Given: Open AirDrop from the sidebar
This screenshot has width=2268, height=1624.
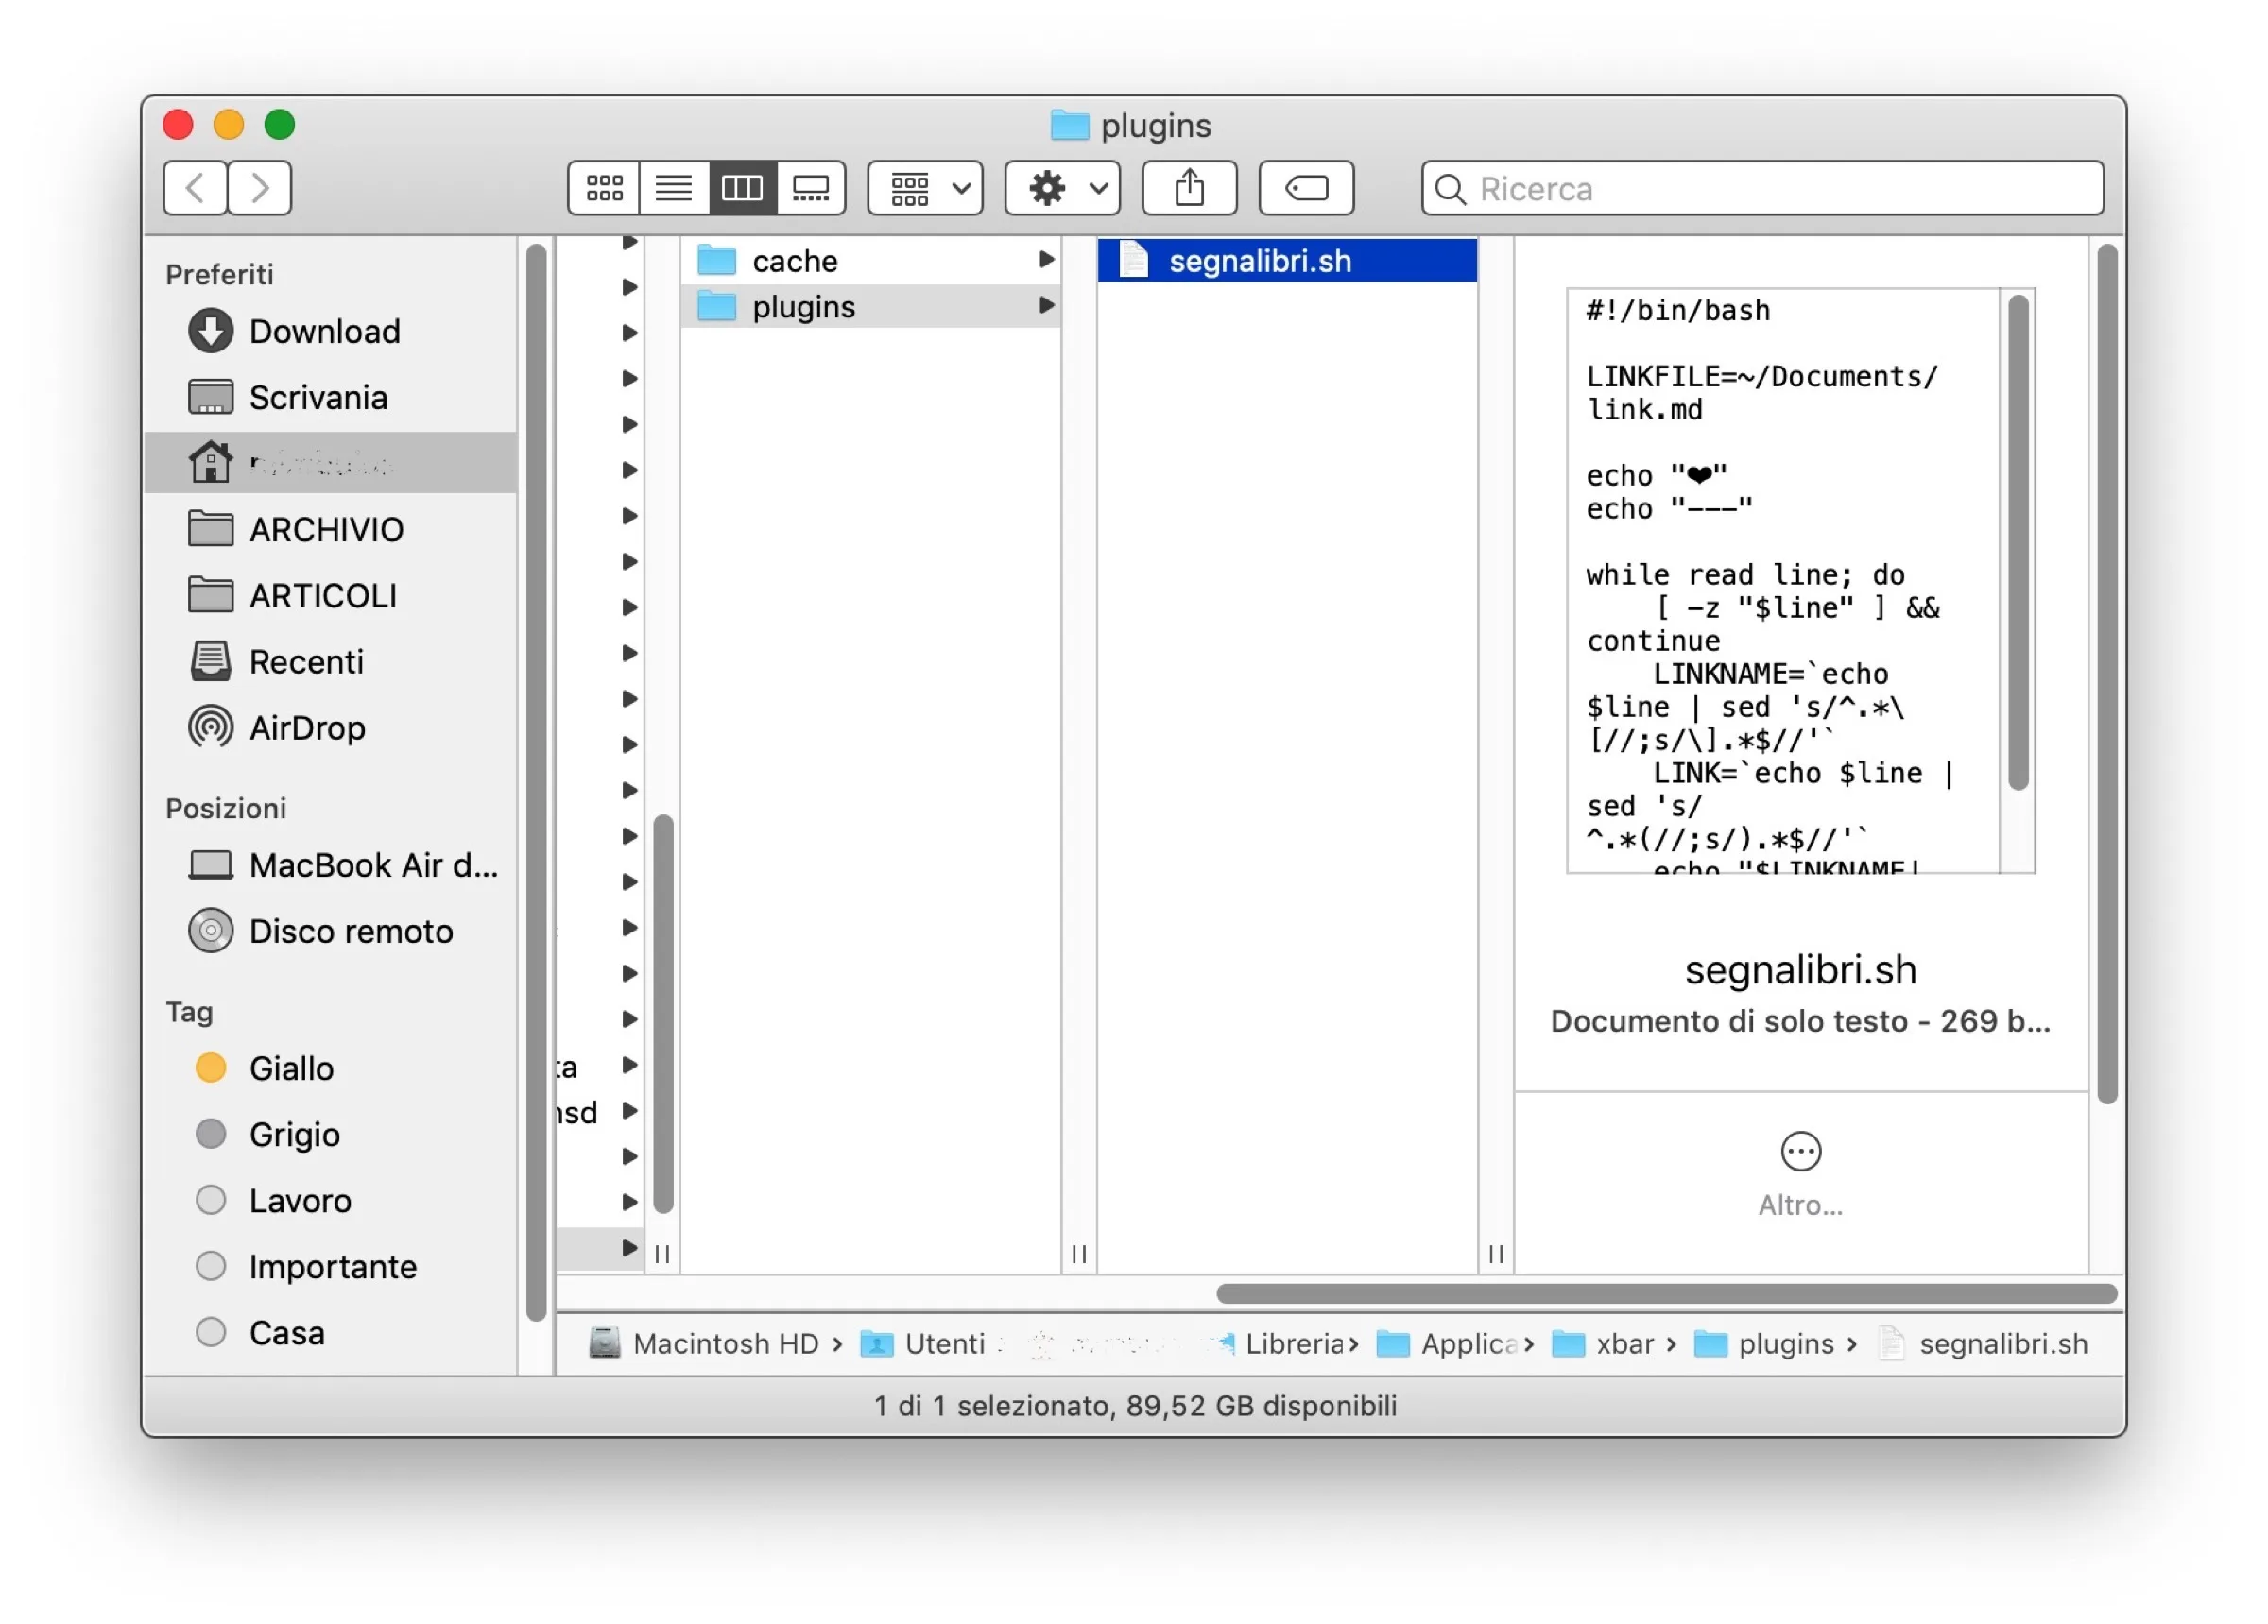Looking at the screenshot, I should click(307, 728).
